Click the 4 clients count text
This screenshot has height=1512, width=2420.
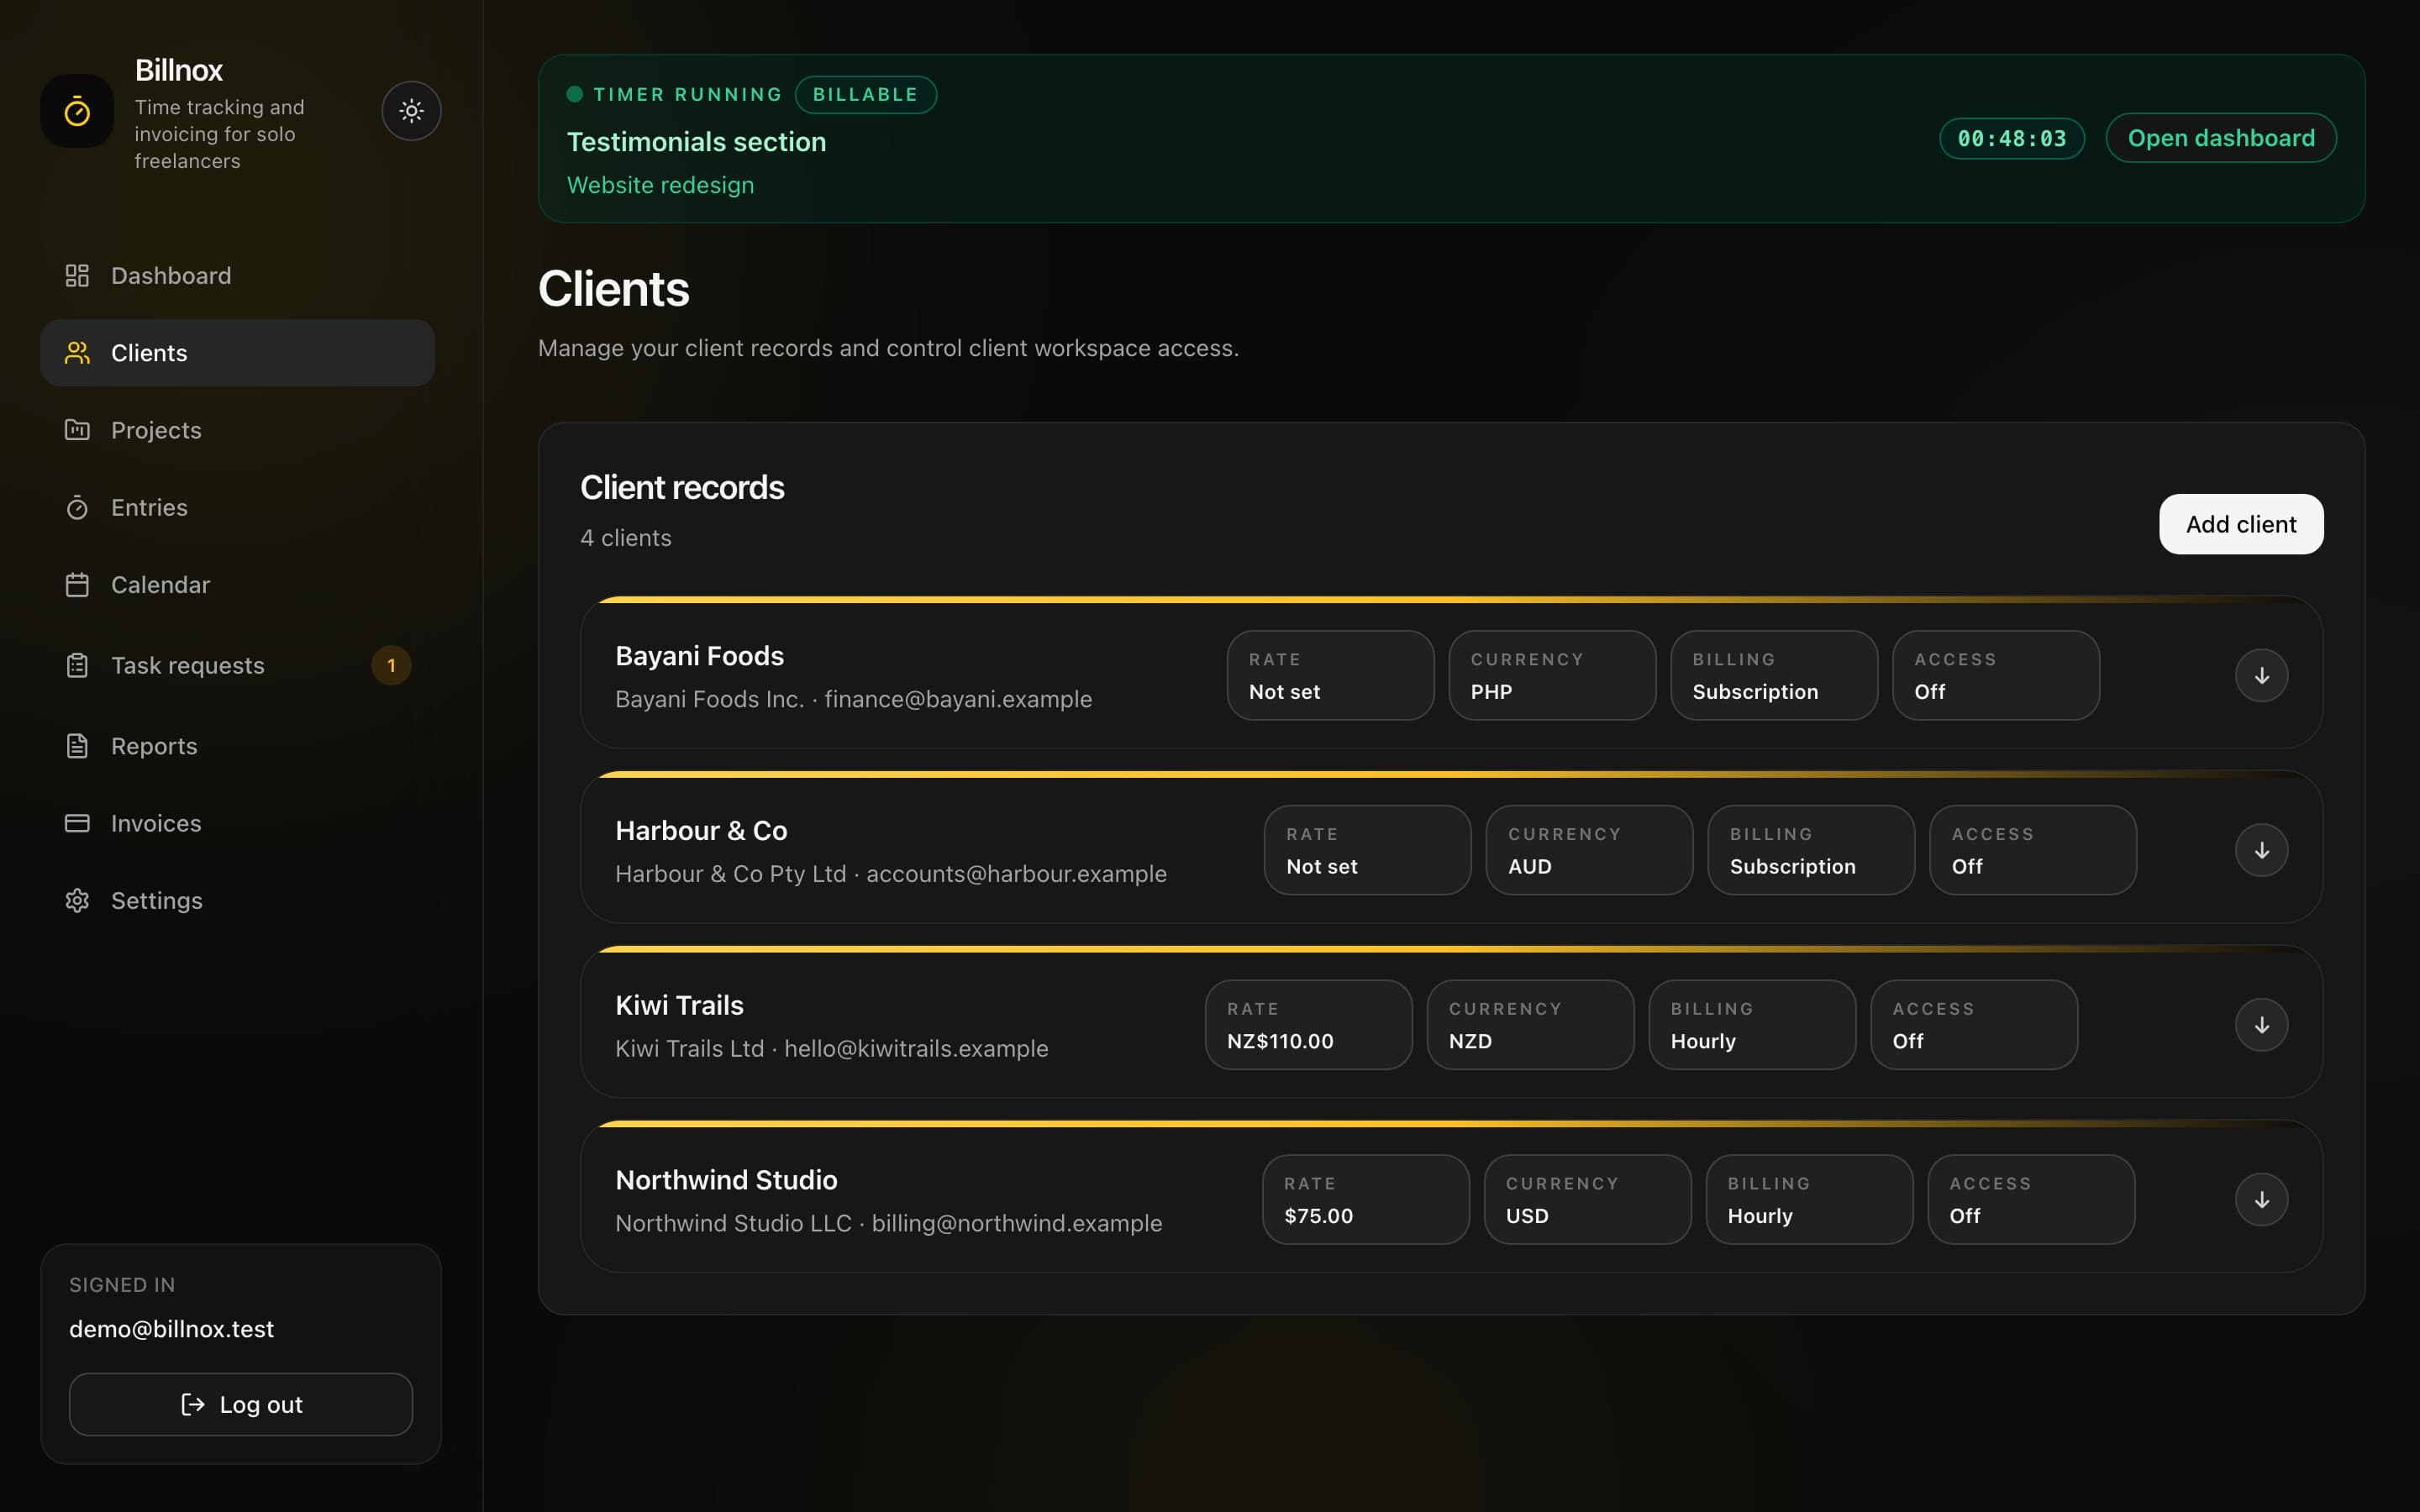coord(626,538)
